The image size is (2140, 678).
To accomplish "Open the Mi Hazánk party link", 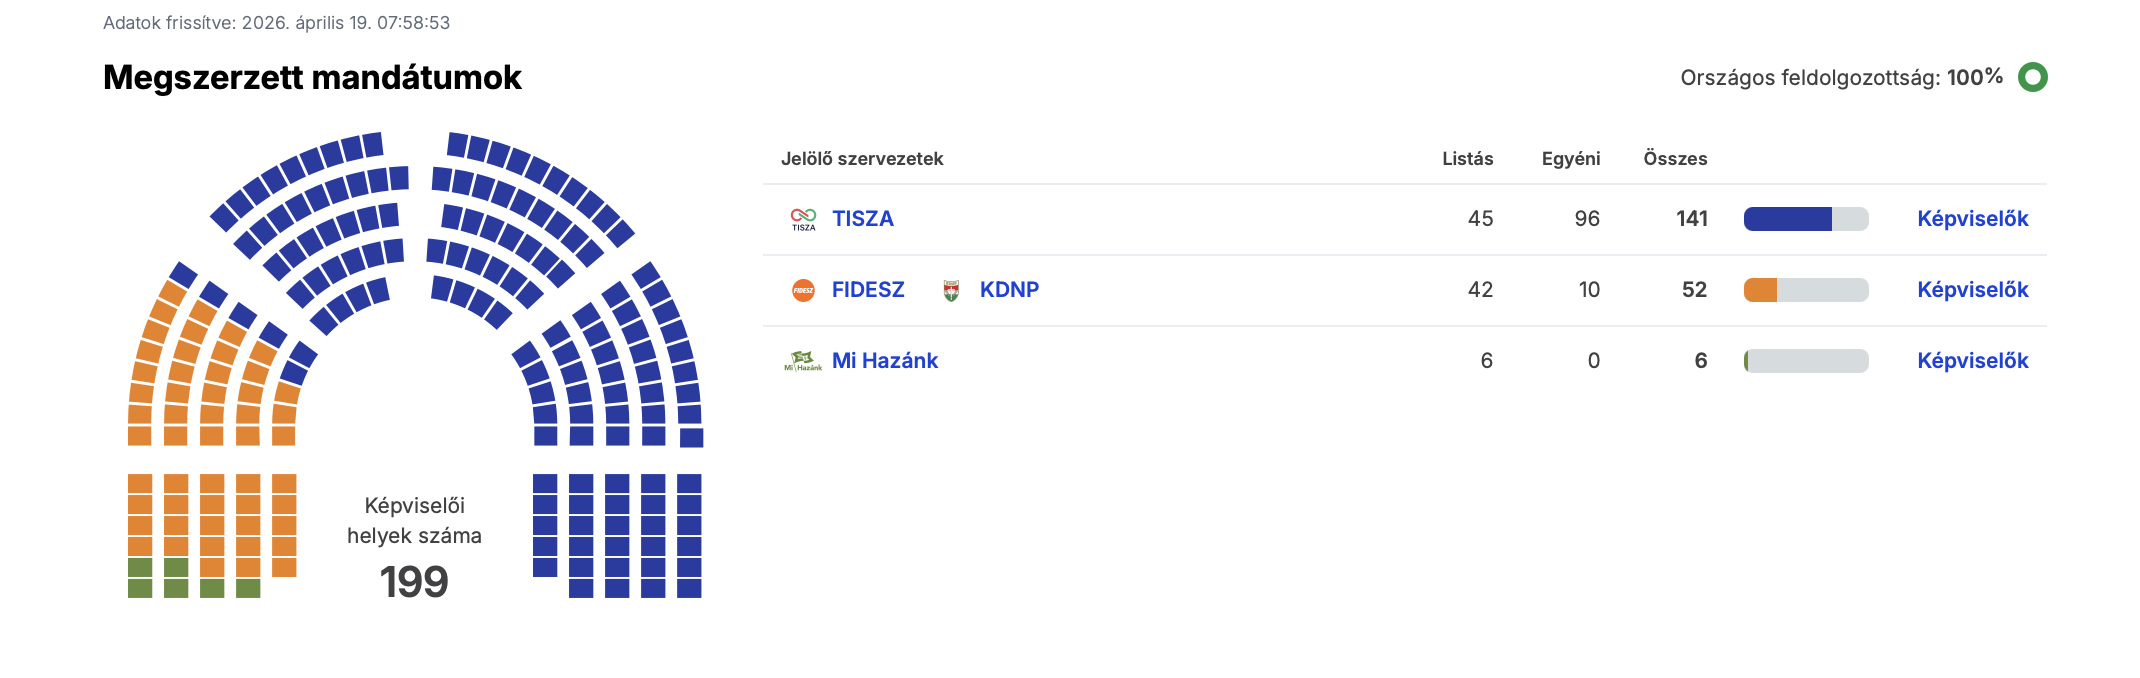I will tap(885, 361).
